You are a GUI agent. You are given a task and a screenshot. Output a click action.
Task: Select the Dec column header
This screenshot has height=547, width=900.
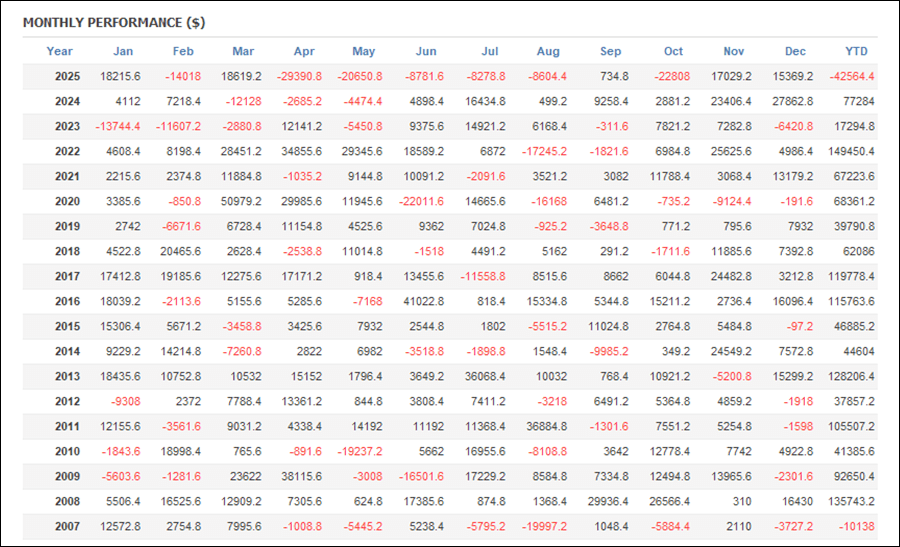pyautogui.click(x=795, y=51)
